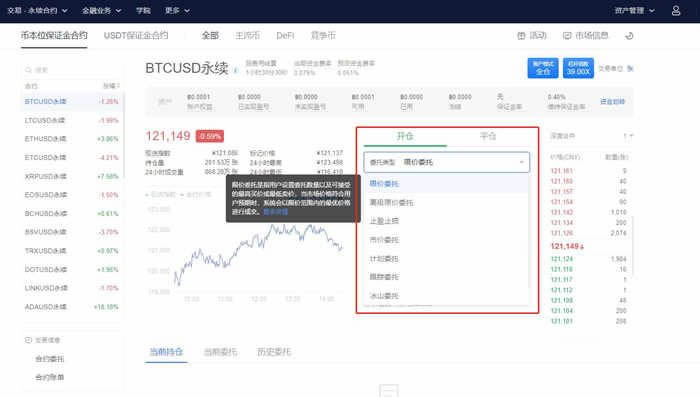
Task: Toggle the trading unit switch icon
Action: pos(630,68)
